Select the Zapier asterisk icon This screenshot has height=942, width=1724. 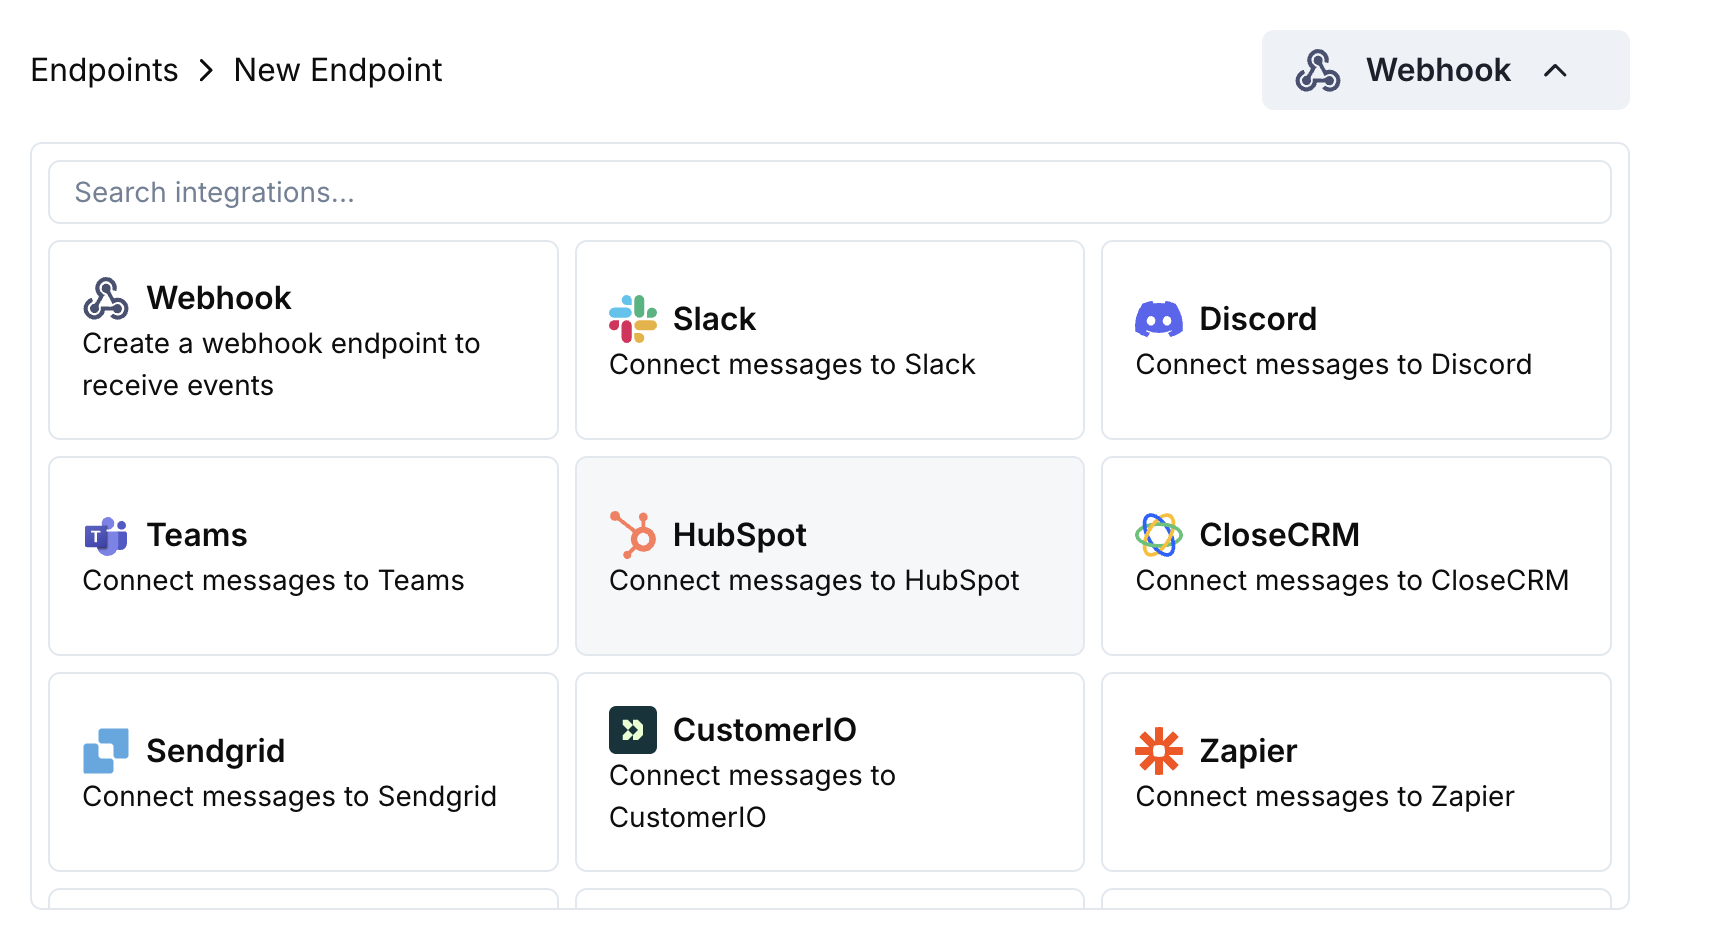[x=1159, y=751]
